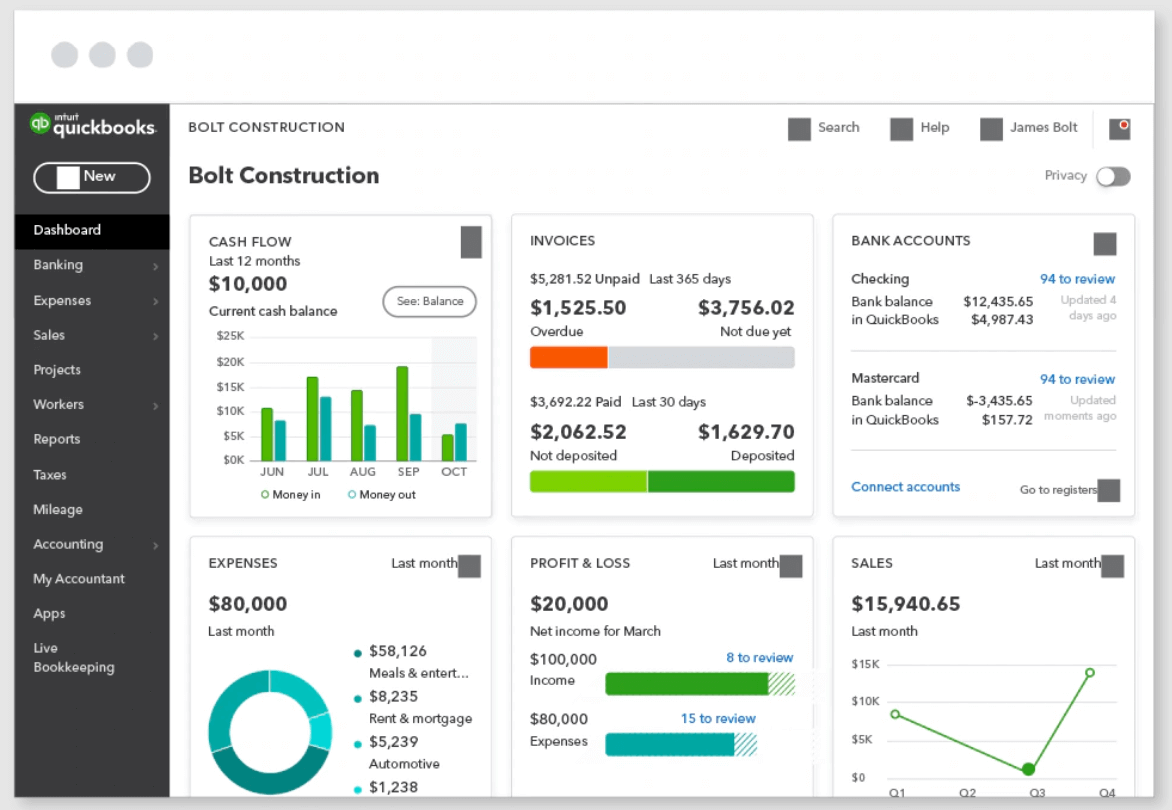Click the dark green Deposited bar
The width and height of the screenshot is (1172, 810).
(721, 481)
